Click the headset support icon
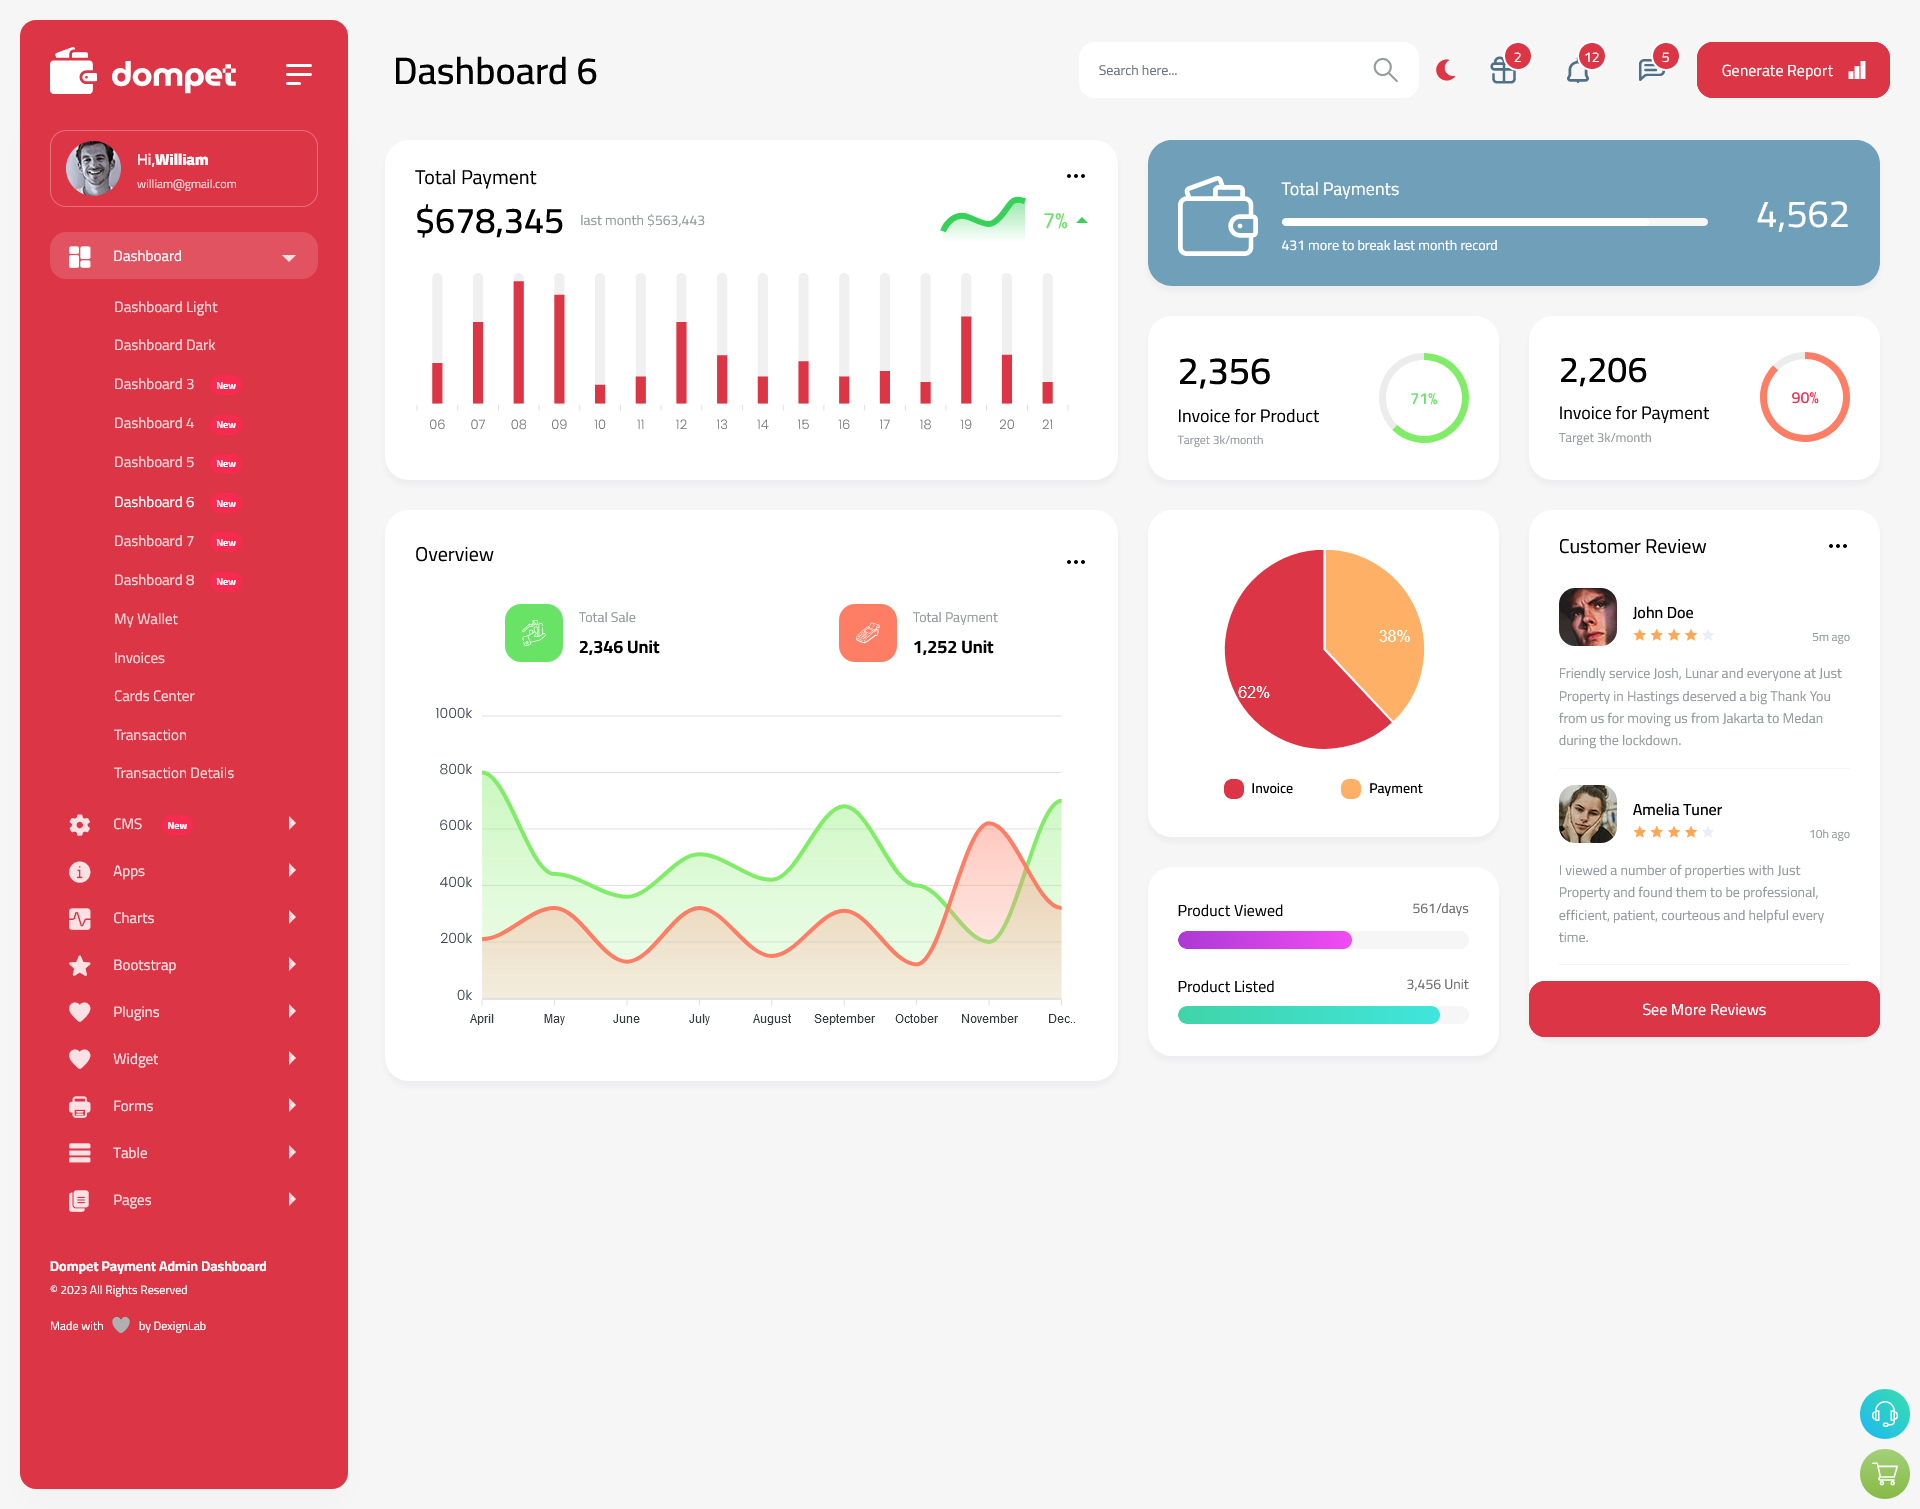 coord(1883,1415)
